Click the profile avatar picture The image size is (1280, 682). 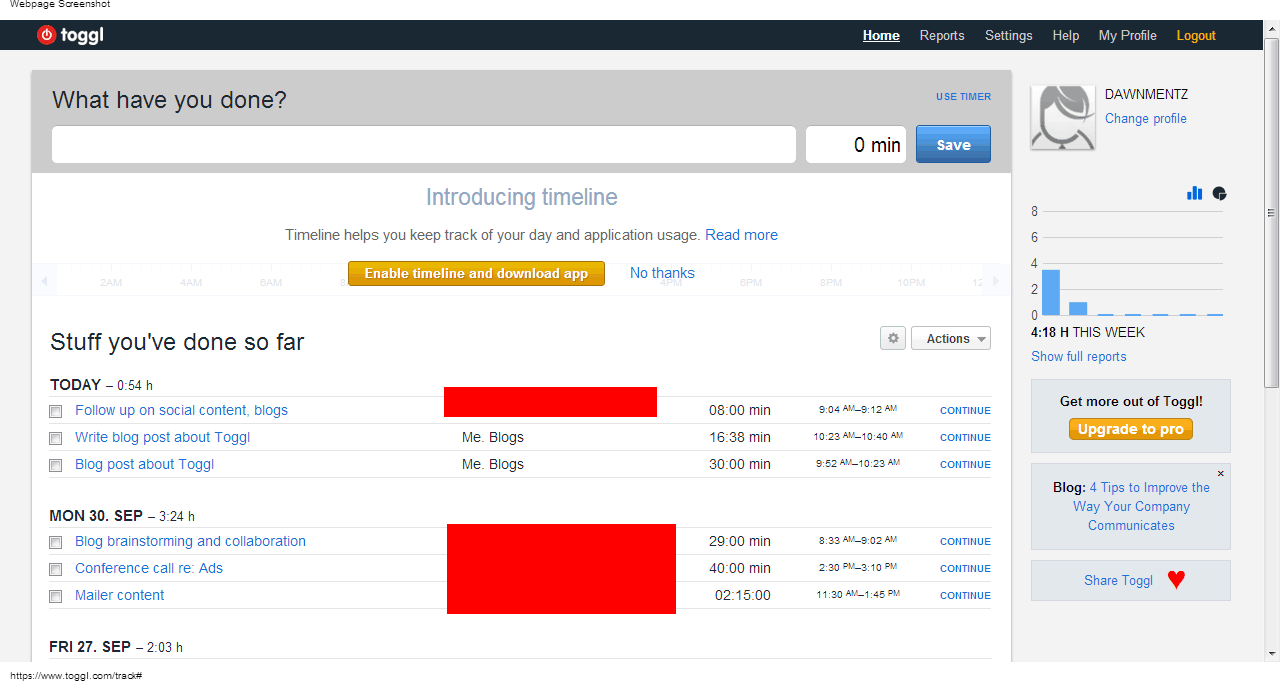tap(1063, 117)
